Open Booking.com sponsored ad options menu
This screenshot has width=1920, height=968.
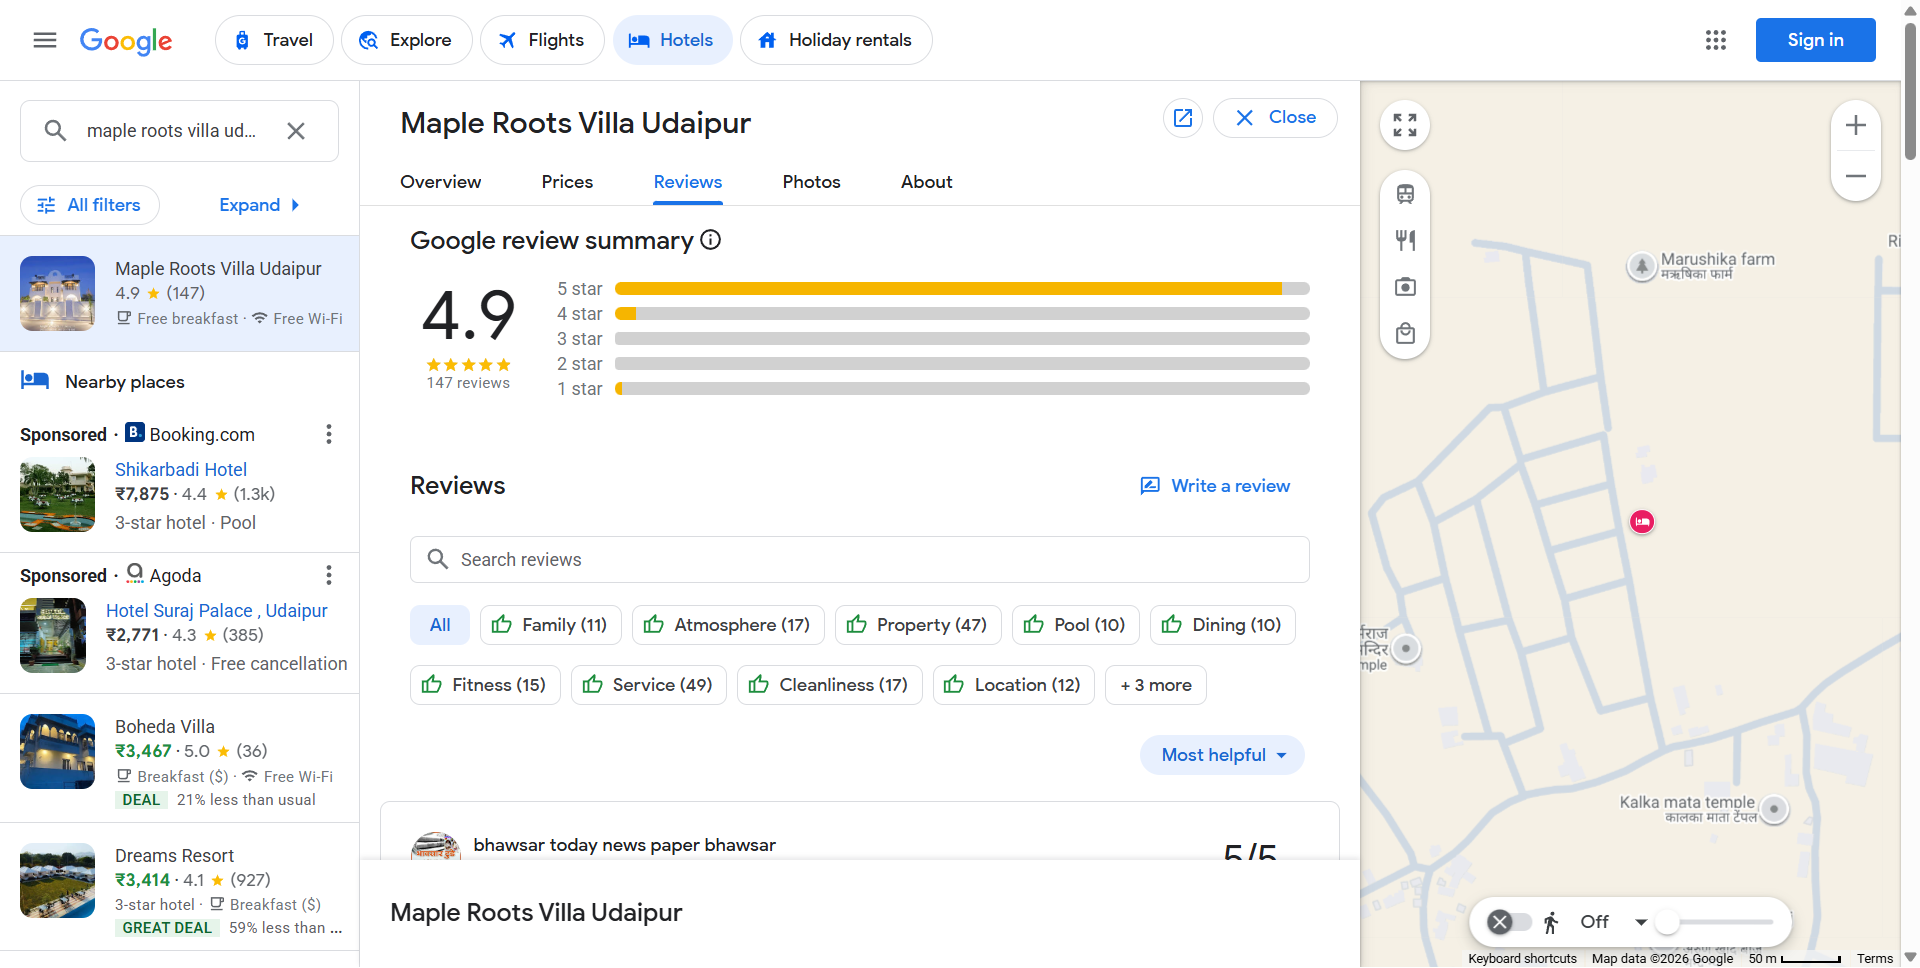(x=329, y=434)
